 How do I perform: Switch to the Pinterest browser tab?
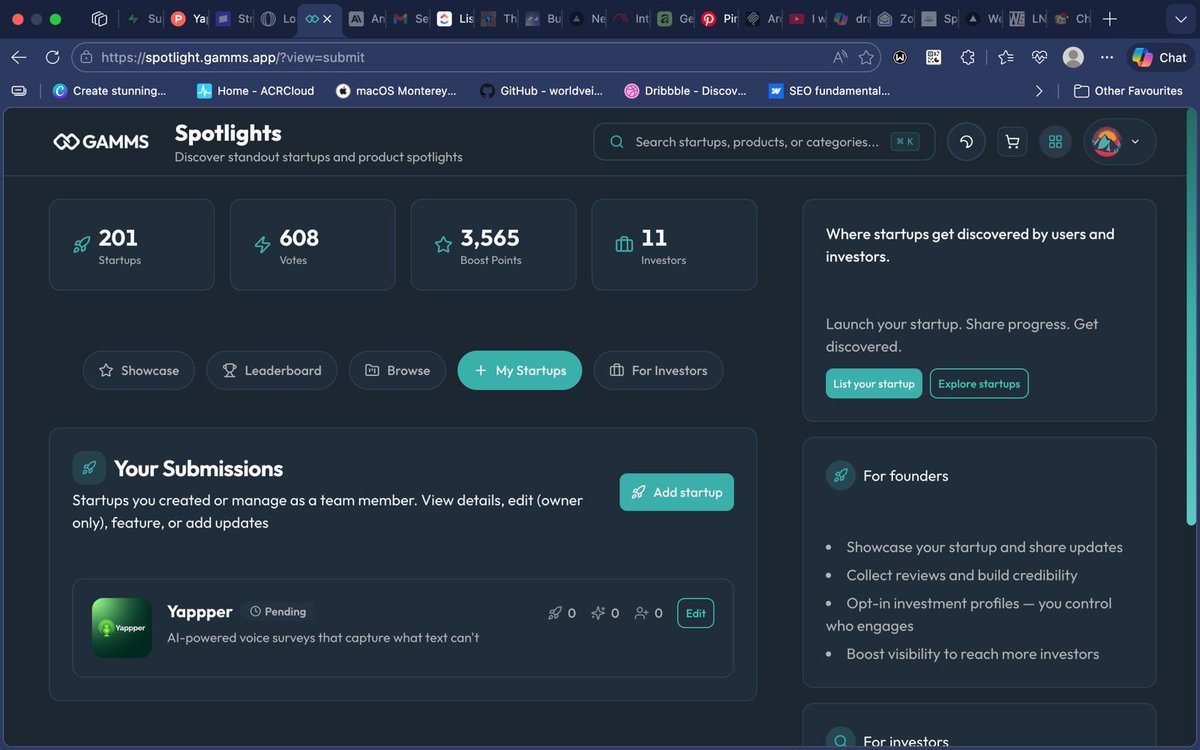point(720,19)
